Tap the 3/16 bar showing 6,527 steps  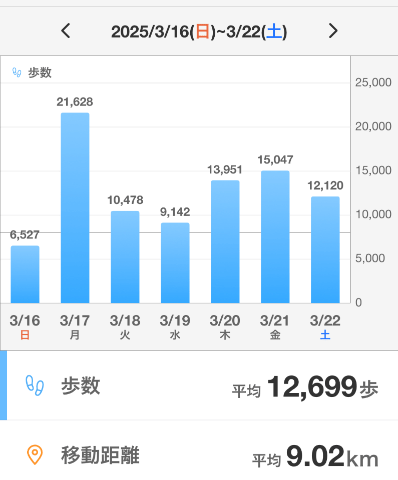coord(25,274)
